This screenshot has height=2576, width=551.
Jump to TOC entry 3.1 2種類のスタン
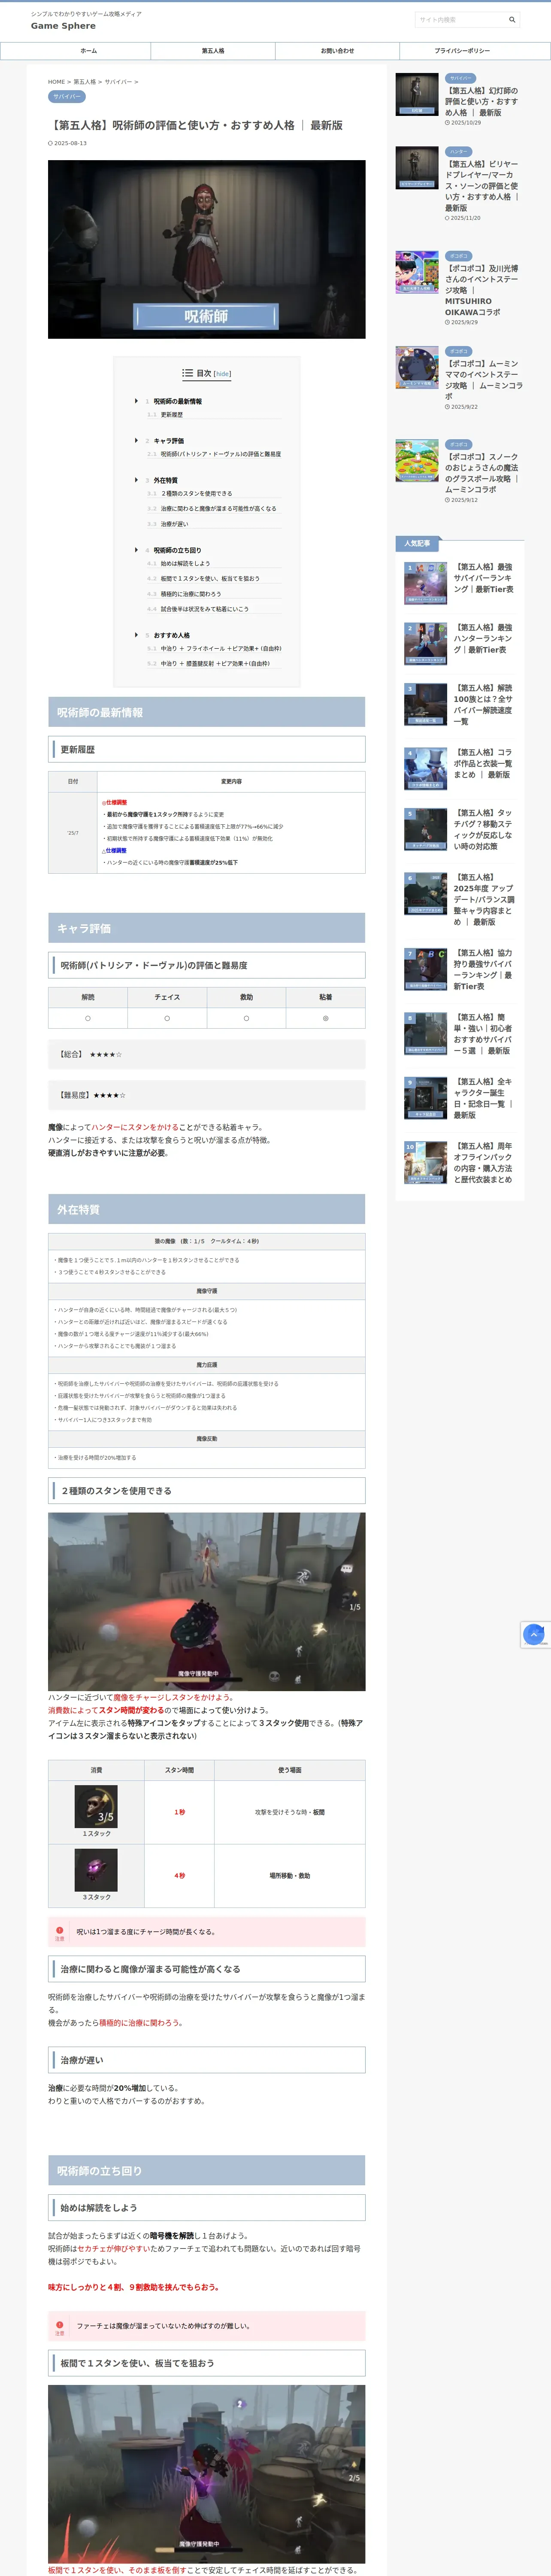click(197, 494)
